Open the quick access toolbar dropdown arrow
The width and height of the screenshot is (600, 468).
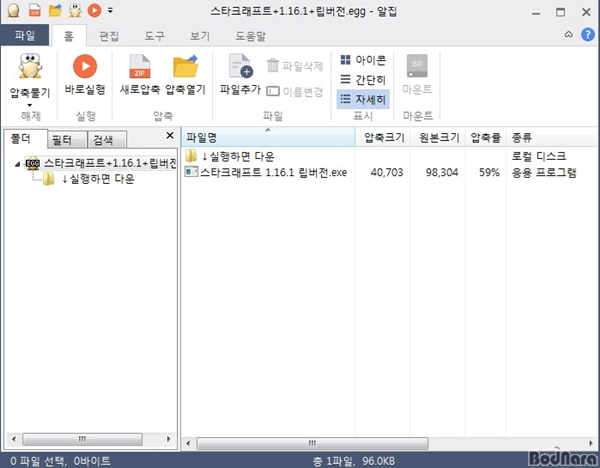pos(110,11)
